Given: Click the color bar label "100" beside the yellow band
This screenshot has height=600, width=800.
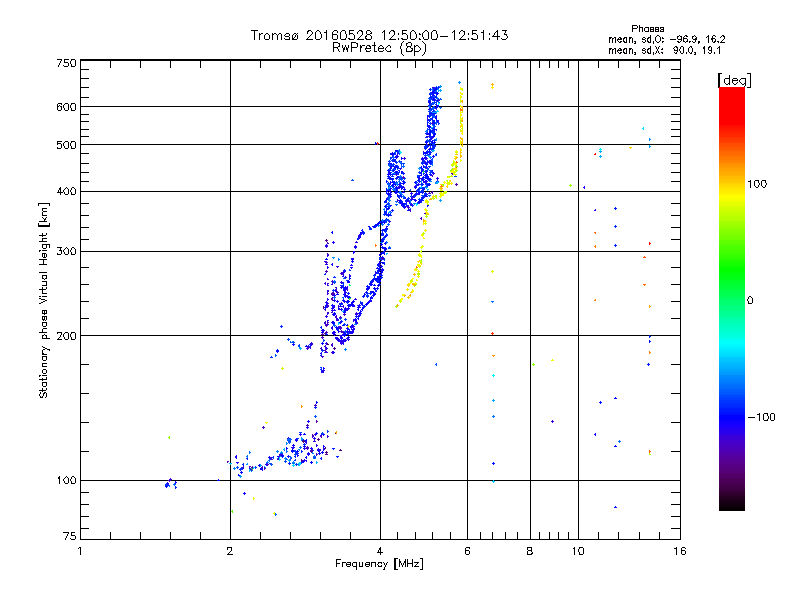Looking at the screenshot, I should point(757,184).
